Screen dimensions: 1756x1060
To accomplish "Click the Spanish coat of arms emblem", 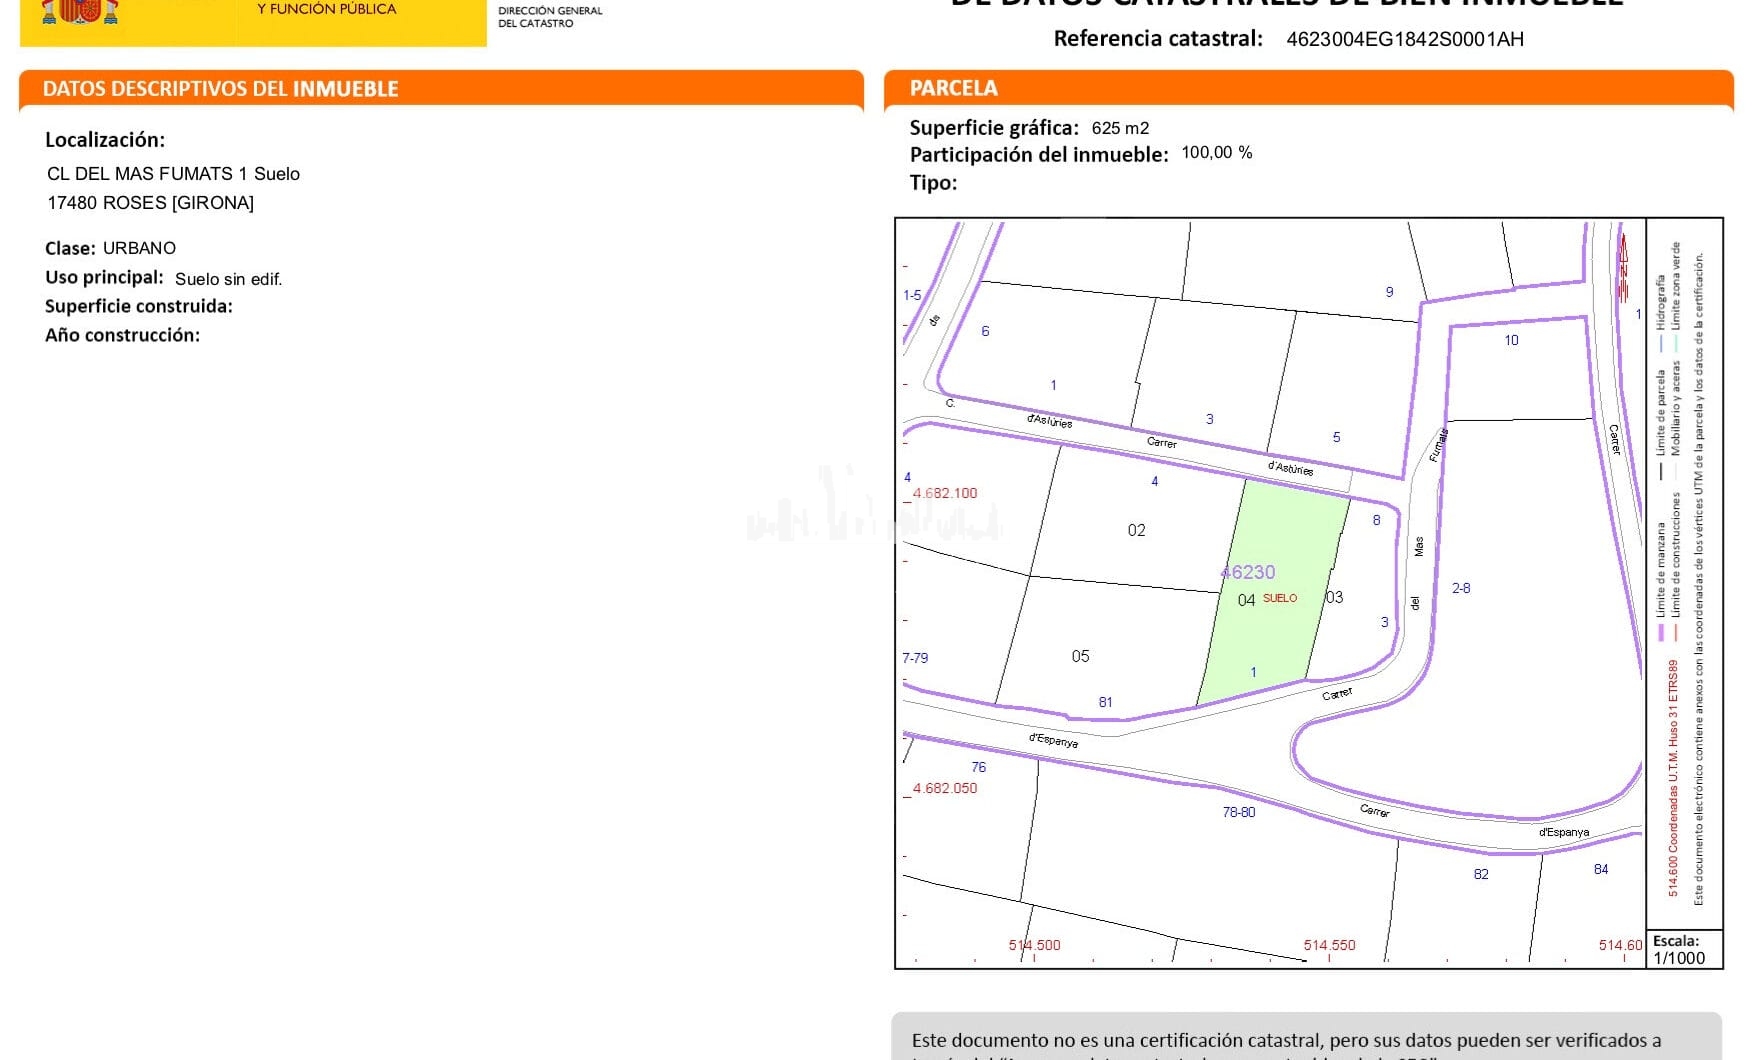I will [80, 11].
